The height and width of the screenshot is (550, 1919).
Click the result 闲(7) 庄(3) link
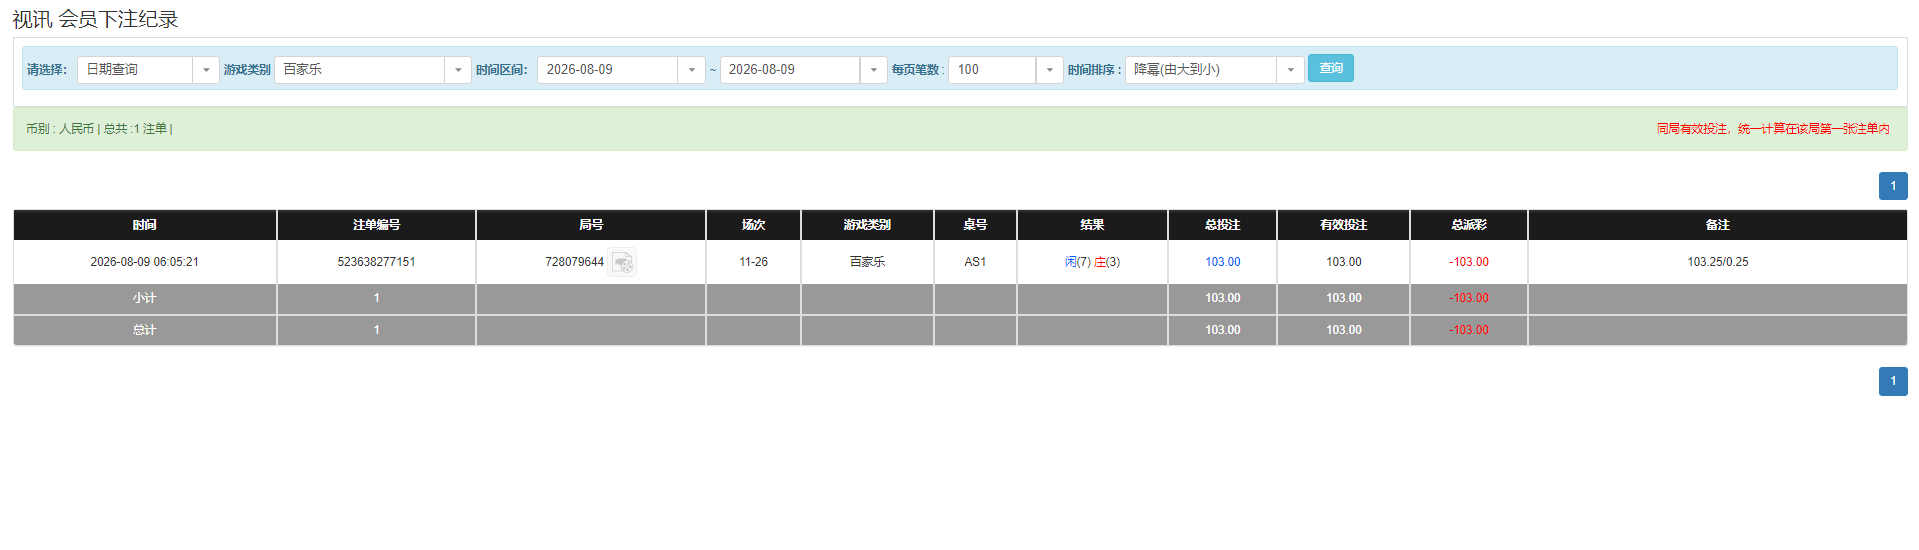1092,262
